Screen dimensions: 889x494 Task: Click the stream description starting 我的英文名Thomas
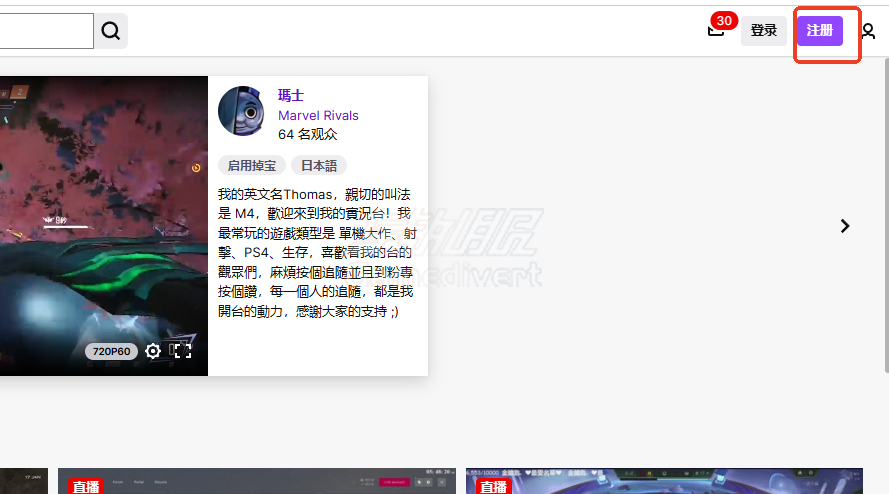(x=317, y=253)
